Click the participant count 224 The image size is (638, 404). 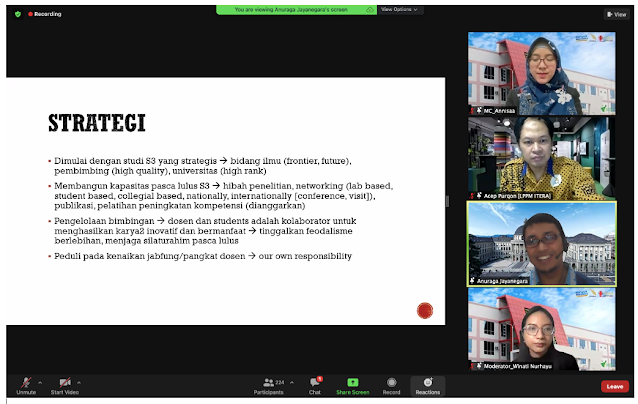pyautogui.click(x=280, y=382)
